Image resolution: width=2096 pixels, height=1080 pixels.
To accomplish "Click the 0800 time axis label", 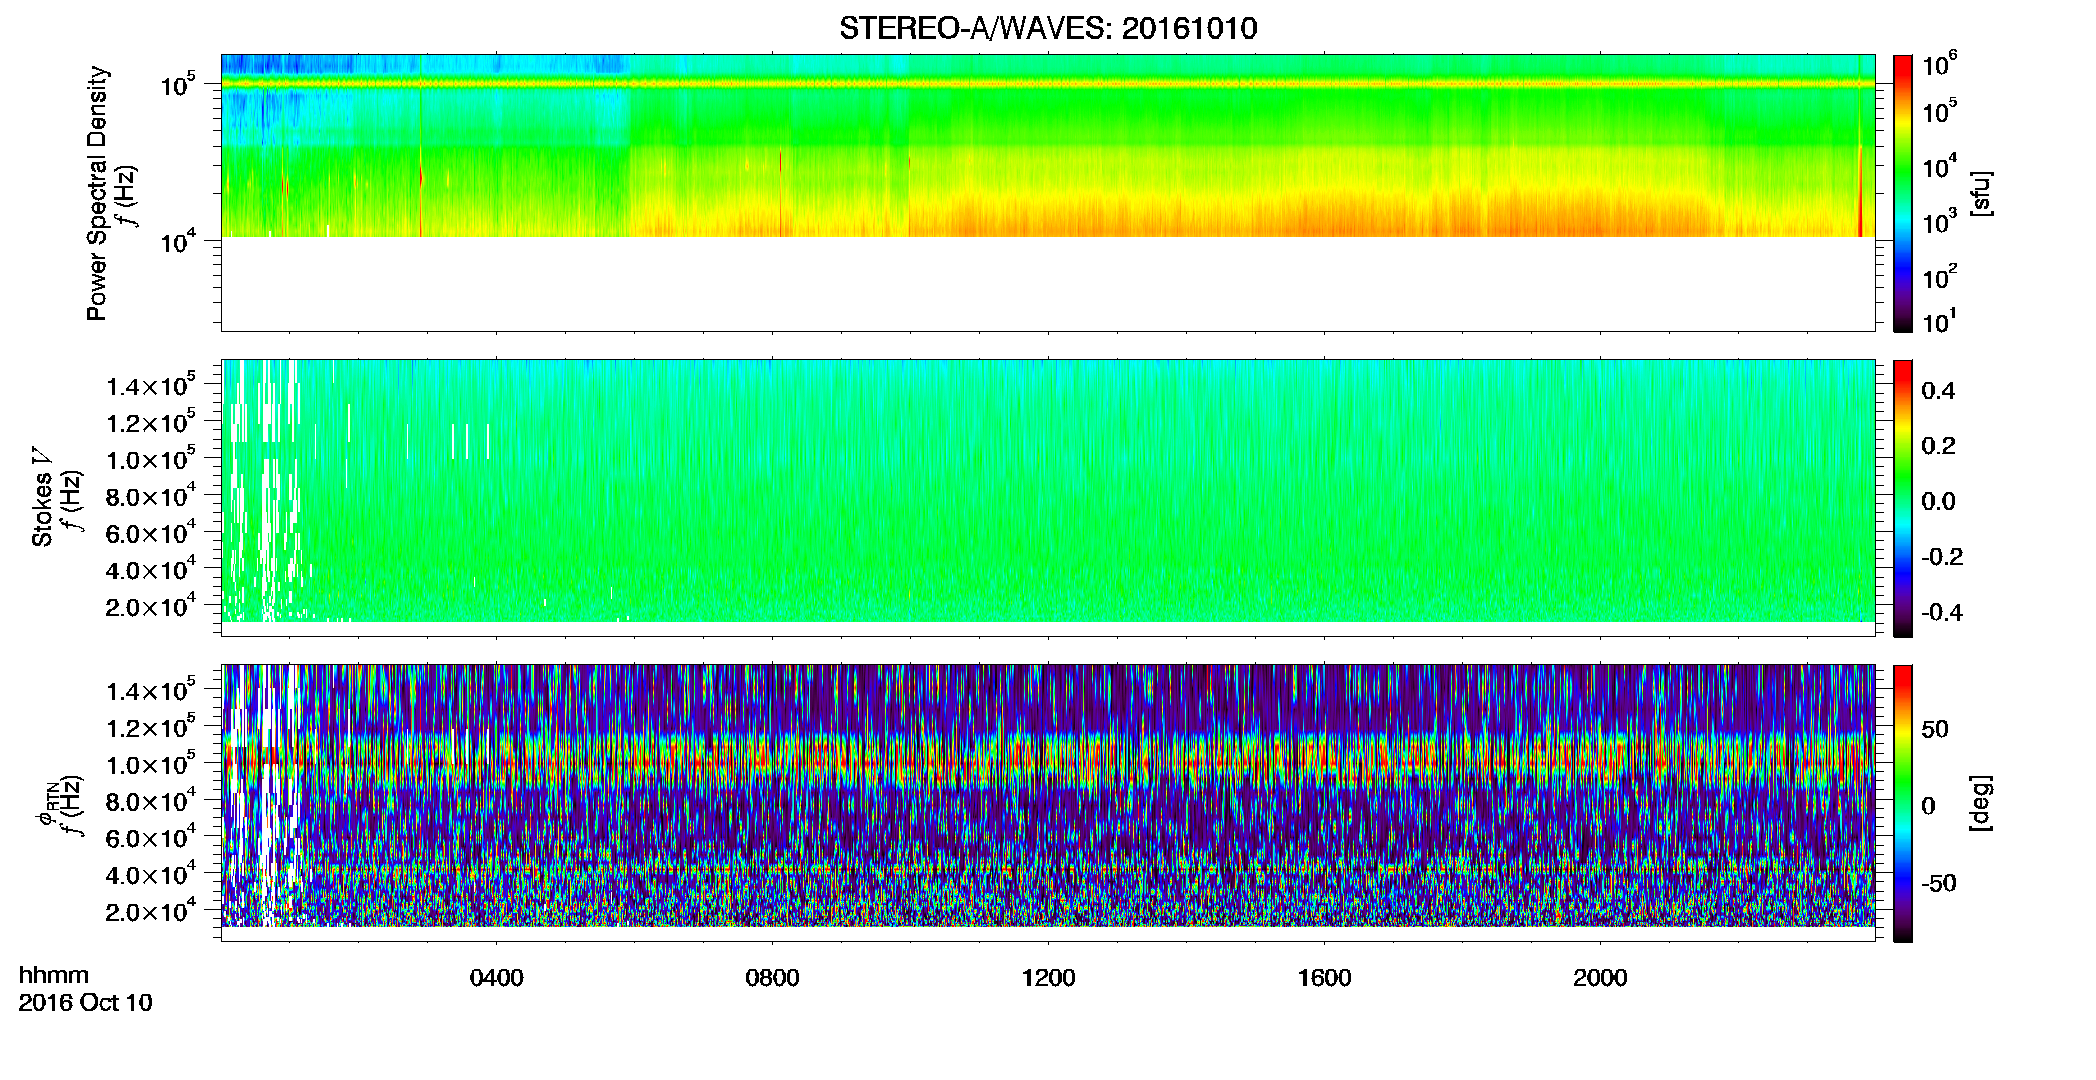I will [772, 978].
